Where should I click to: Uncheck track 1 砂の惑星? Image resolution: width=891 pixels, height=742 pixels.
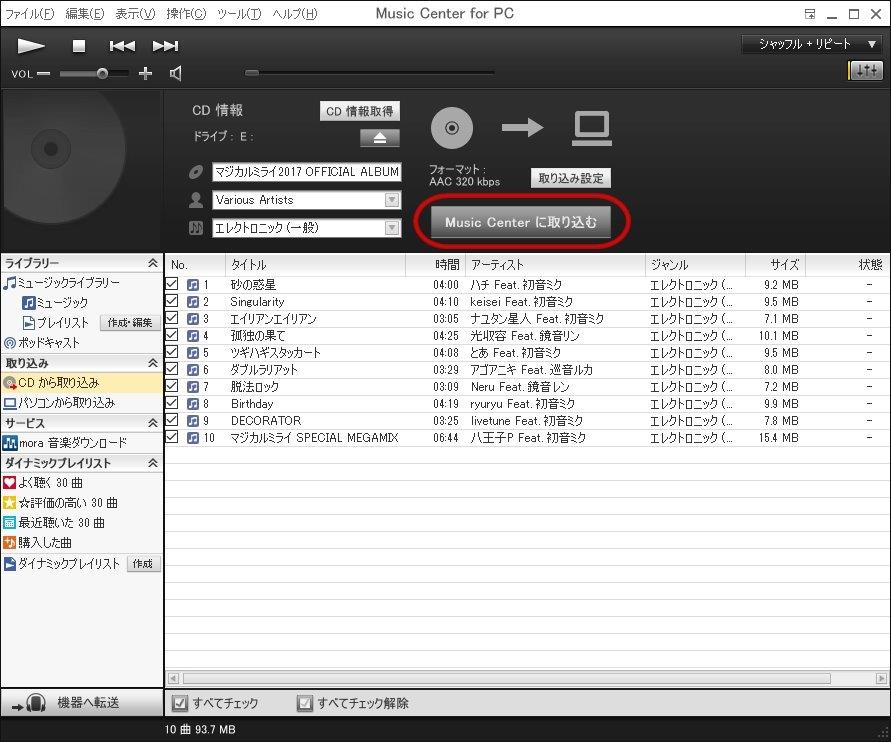tap(172, 285)
